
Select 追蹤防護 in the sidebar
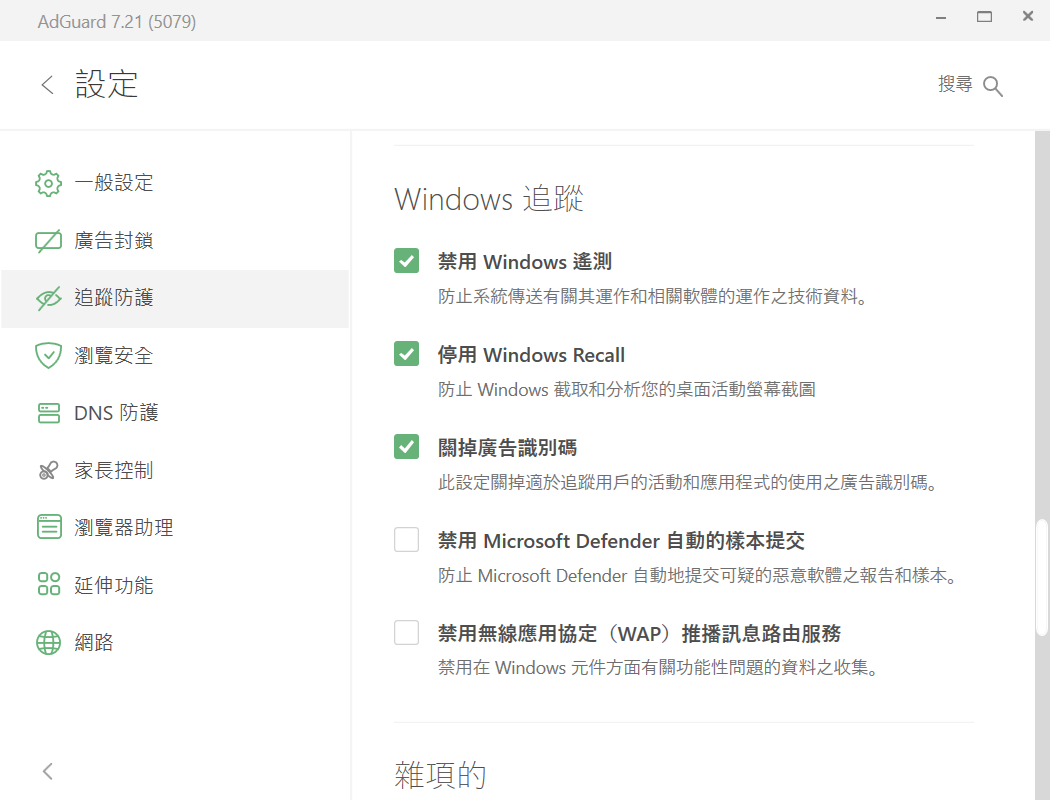pyautogui.click(x=175, y=299)
